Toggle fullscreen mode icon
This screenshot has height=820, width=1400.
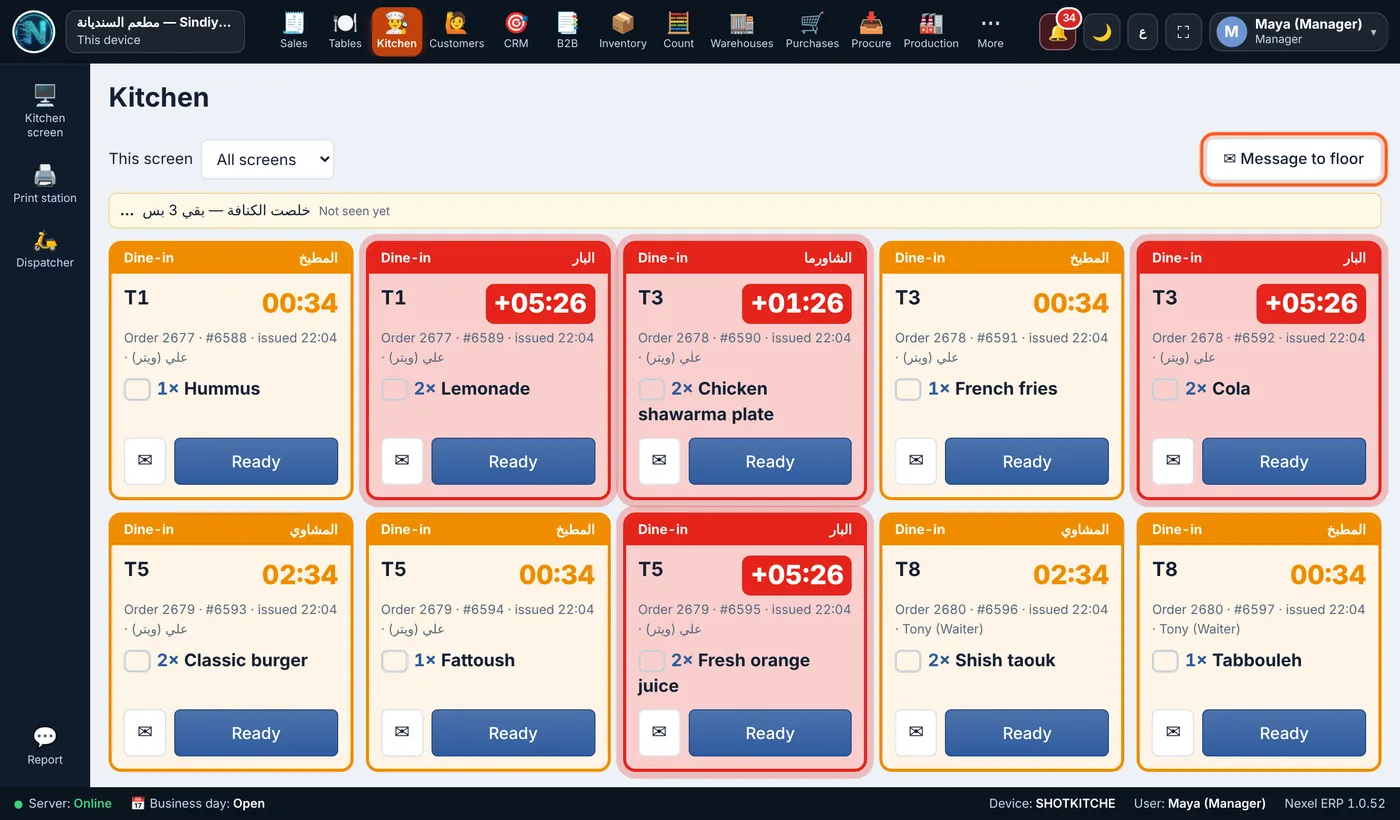(1183, 32)
